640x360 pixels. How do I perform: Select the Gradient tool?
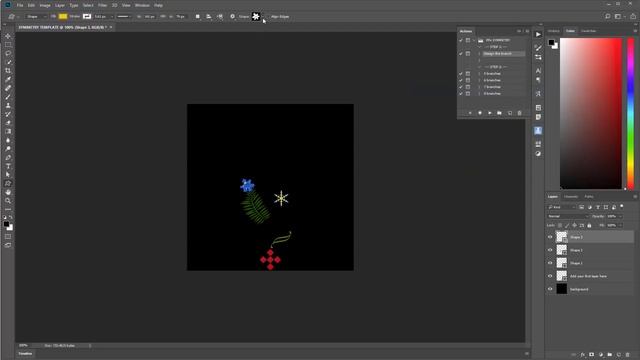pos(8,131)
